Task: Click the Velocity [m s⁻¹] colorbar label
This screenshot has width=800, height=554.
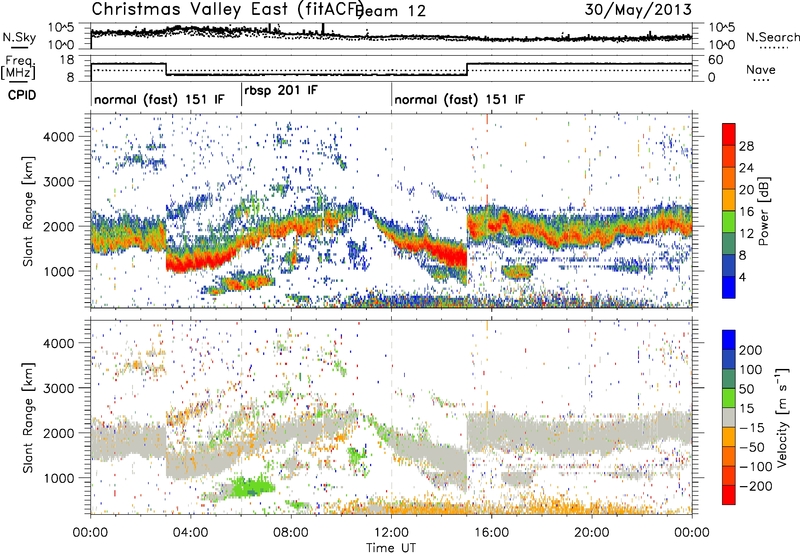Action: (782, 417)
